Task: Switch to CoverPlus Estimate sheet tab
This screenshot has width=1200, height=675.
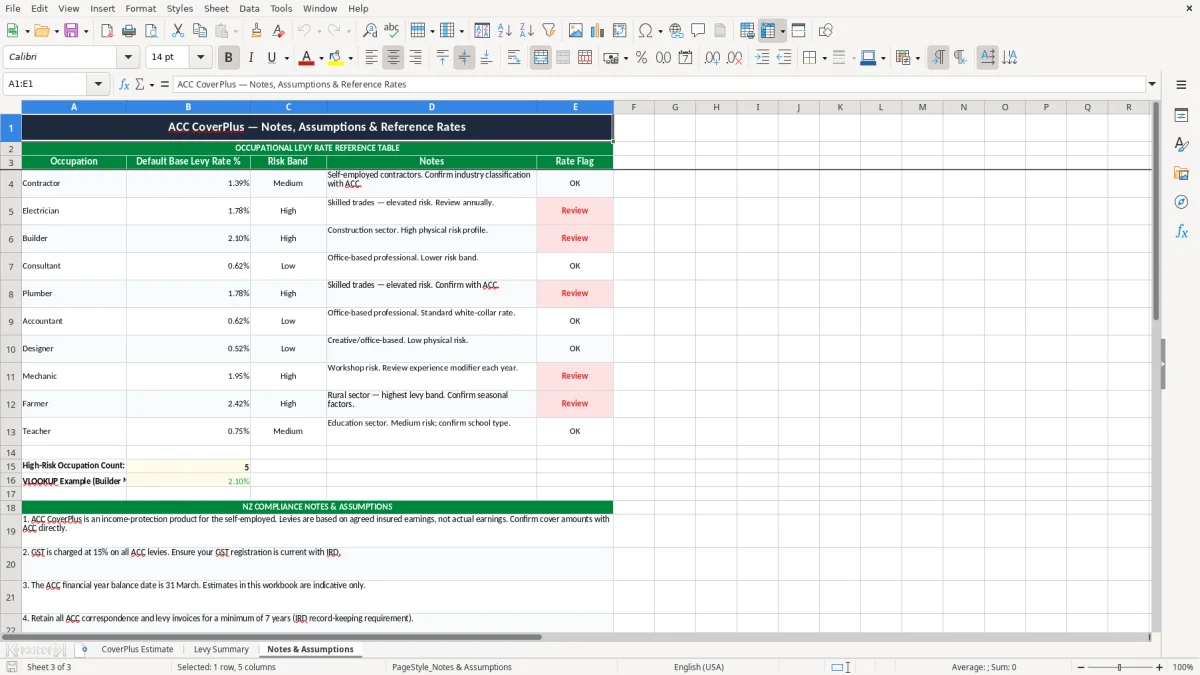Action: [137, 649]
